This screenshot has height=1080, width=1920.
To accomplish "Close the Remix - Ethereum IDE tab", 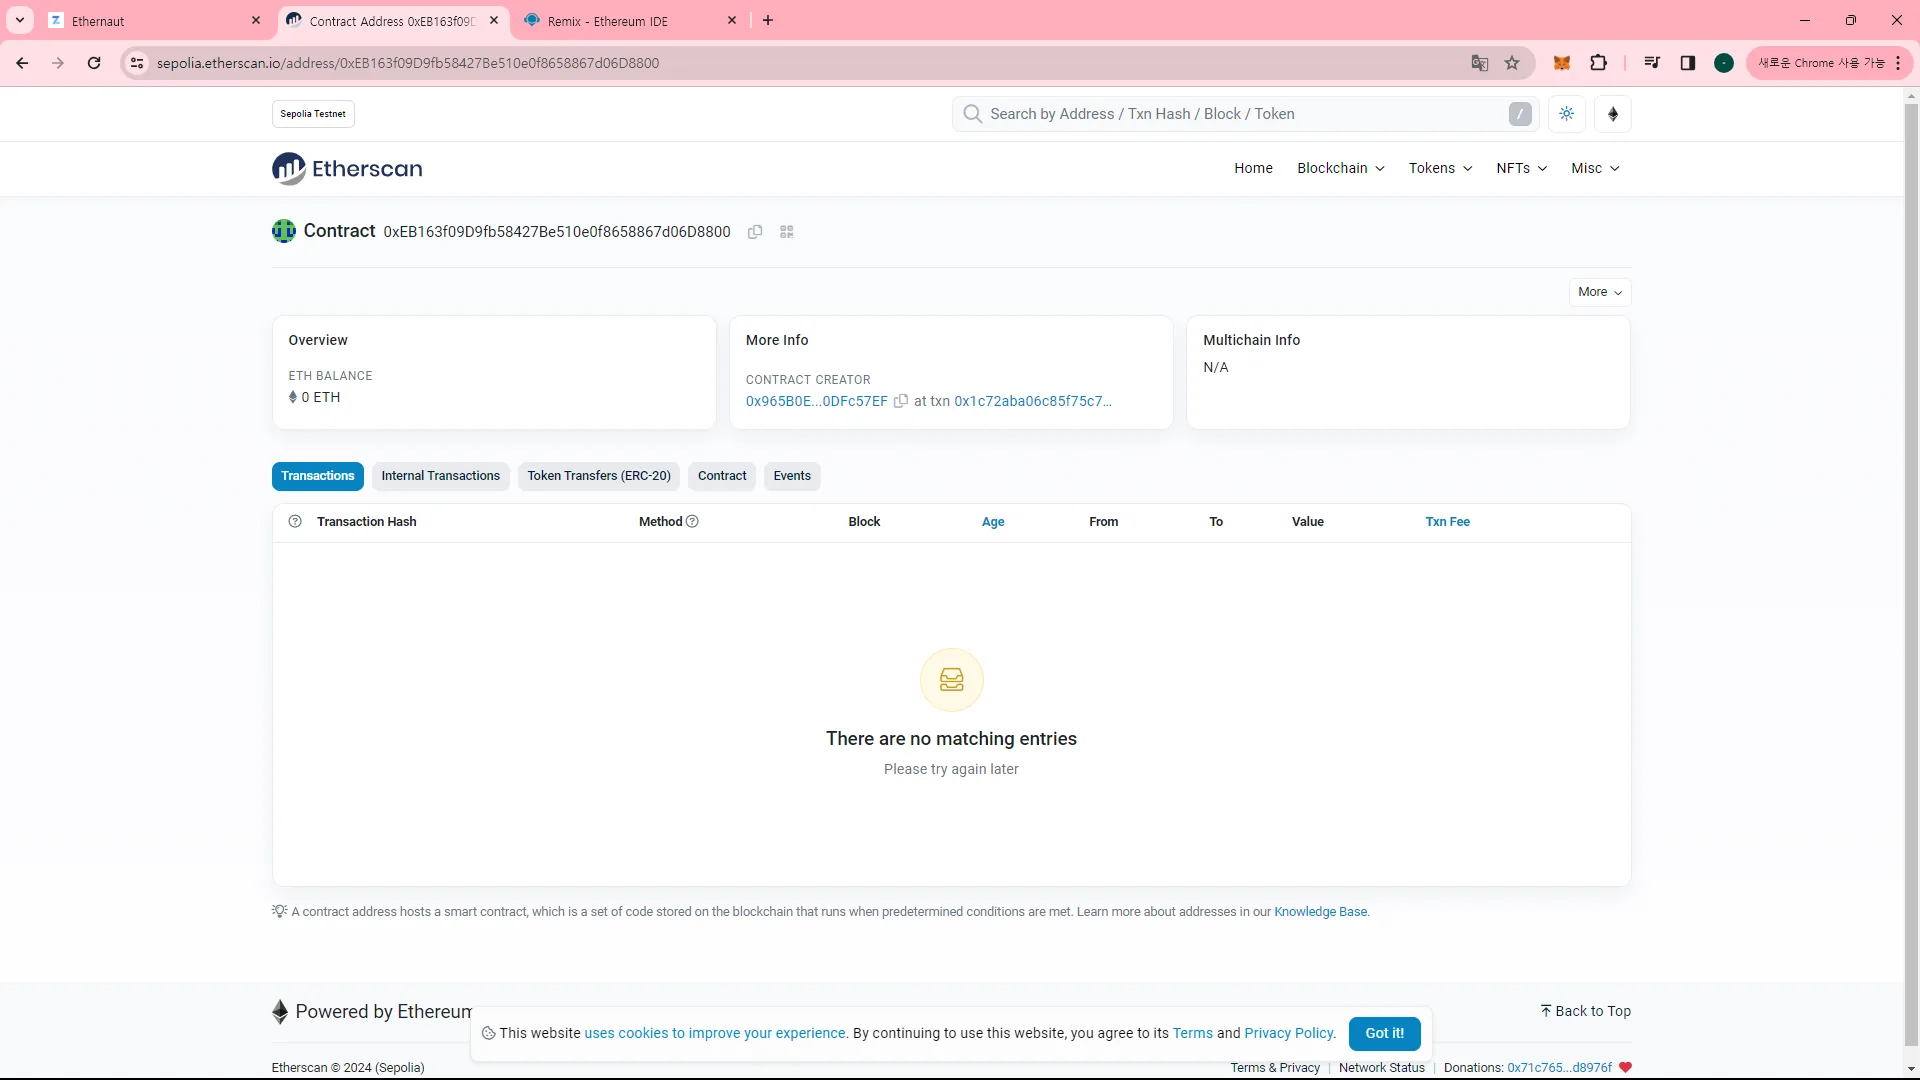I will 732,20.
